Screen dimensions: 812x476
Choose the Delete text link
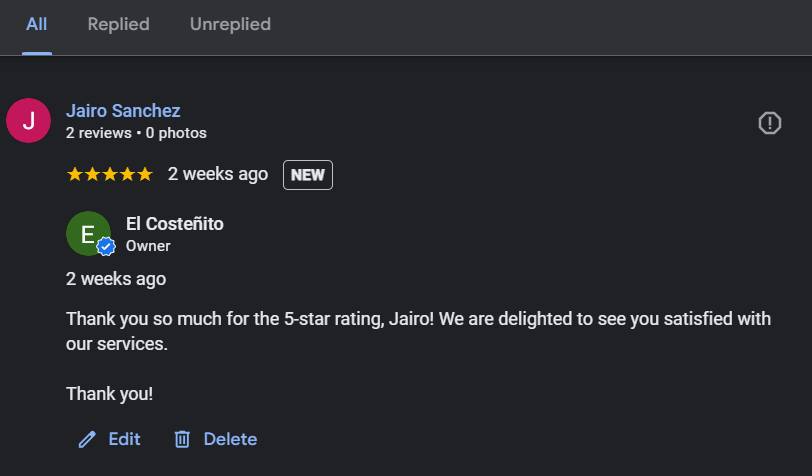click(x=230, y=439)
